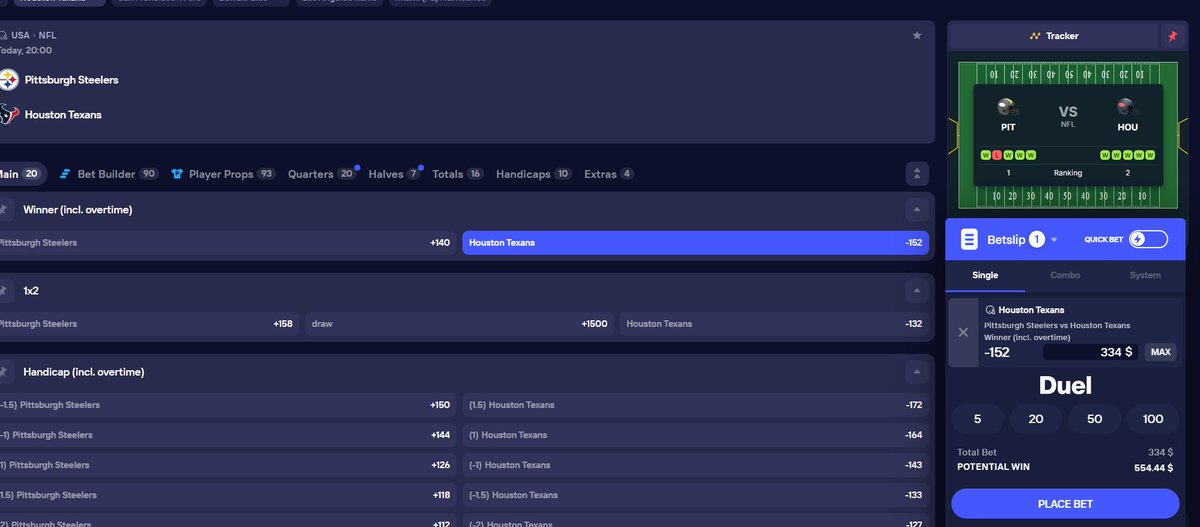The image size is (1200, 527).
Task: Click the stake amount input field
Action: (1090, 352)
